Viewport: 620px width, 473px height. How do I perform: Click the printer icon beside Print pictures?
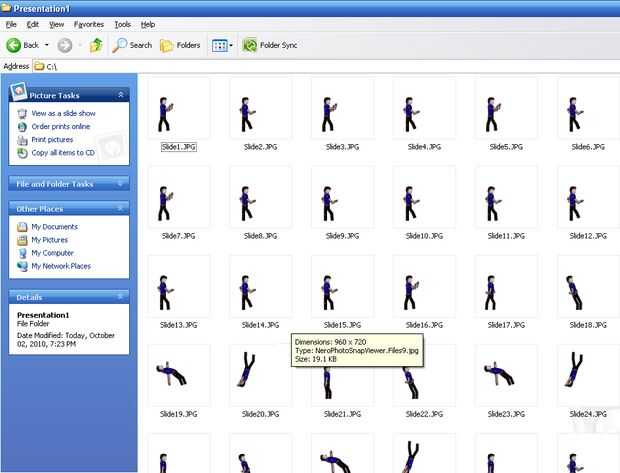22,140
